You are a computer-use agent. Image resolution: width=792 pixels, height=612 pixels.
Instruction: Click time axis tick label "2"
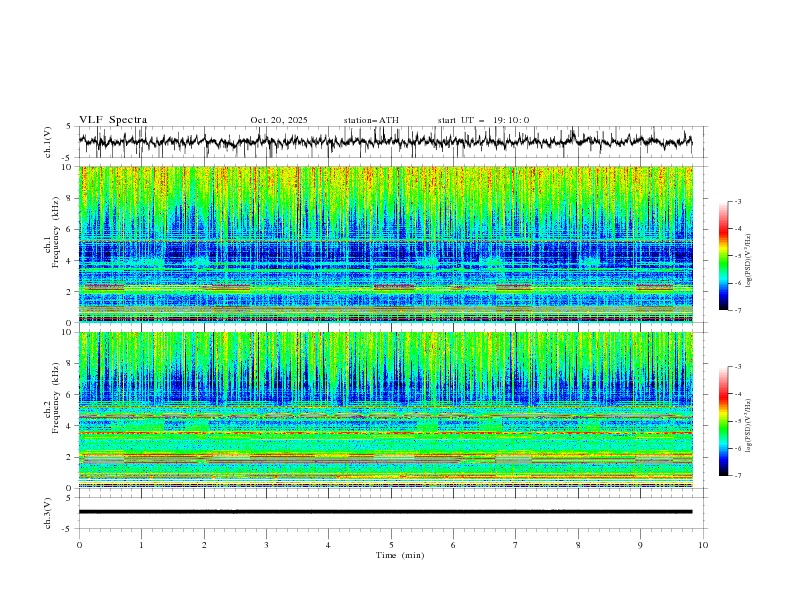click(x=204, y=545)
